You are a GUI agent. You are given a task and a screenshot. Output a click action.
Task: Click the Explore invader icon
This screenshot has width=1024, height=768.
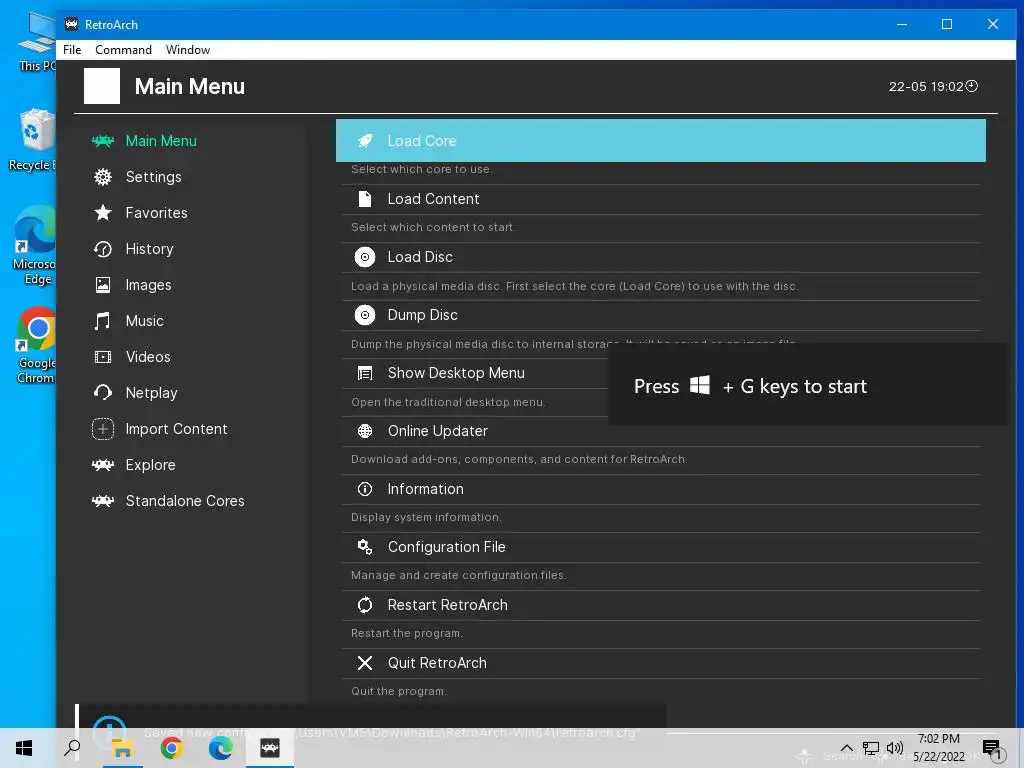tap(103, 465)
